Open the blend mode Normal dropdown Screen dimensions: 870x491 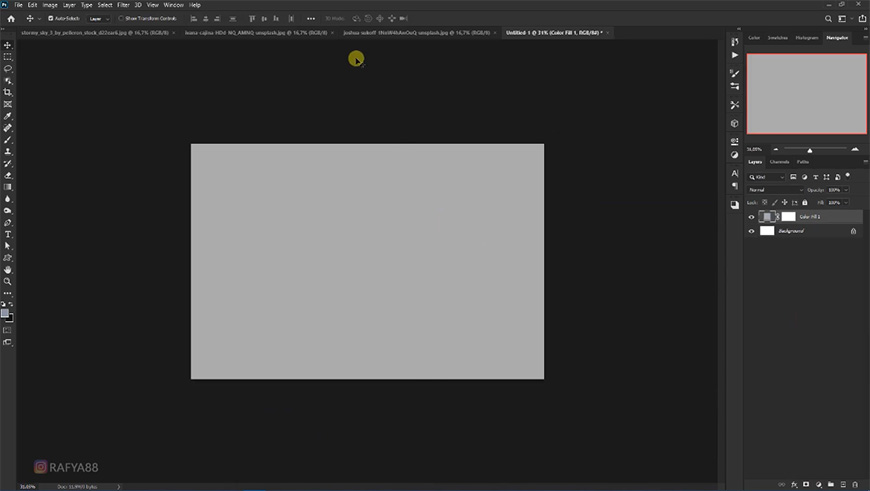775,190
